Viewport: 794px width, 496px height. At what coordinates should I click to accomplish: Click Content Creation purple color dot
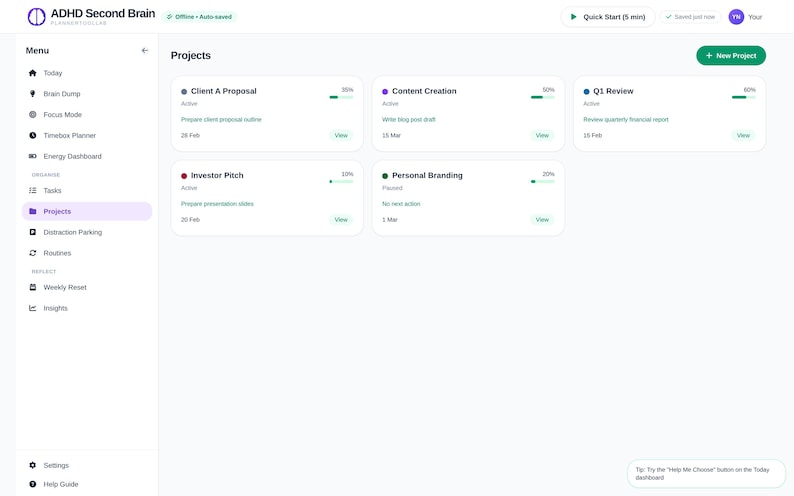(x=385, y=92)
